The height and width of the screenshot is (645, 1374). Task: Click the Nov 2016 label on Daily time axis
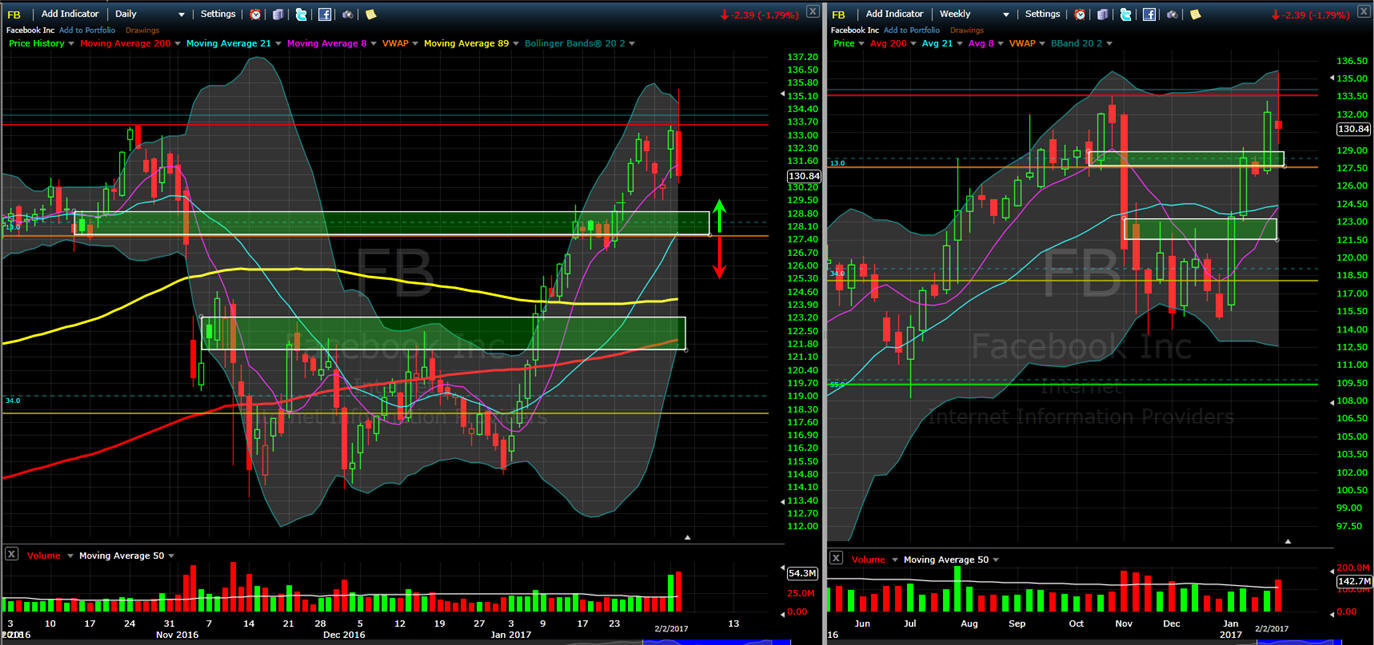coord(178,634)
